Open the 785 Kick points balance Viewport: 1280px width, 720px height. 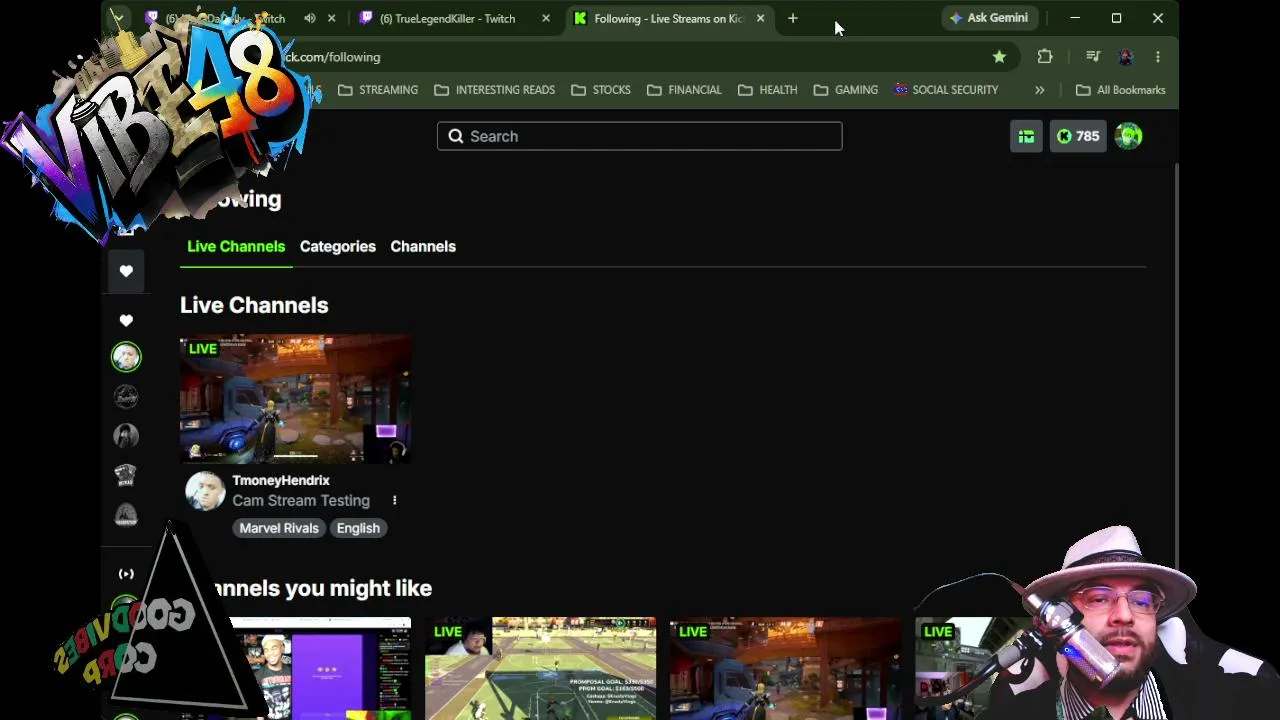[1078, 136]
